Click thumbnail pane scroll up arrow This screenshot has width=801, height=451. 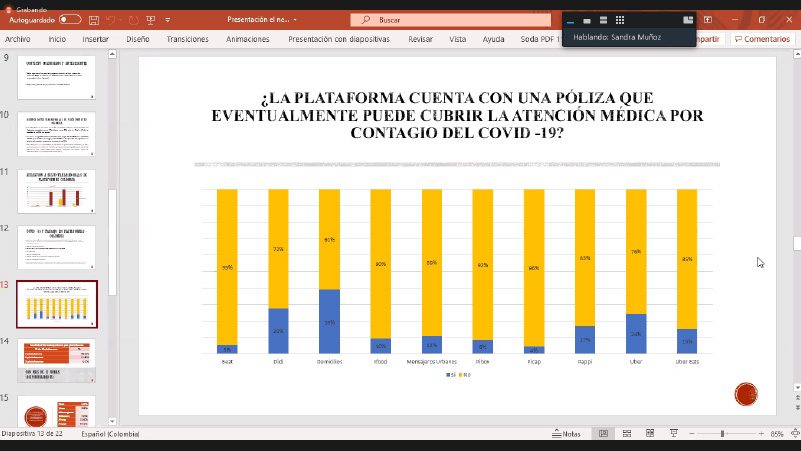112,54
